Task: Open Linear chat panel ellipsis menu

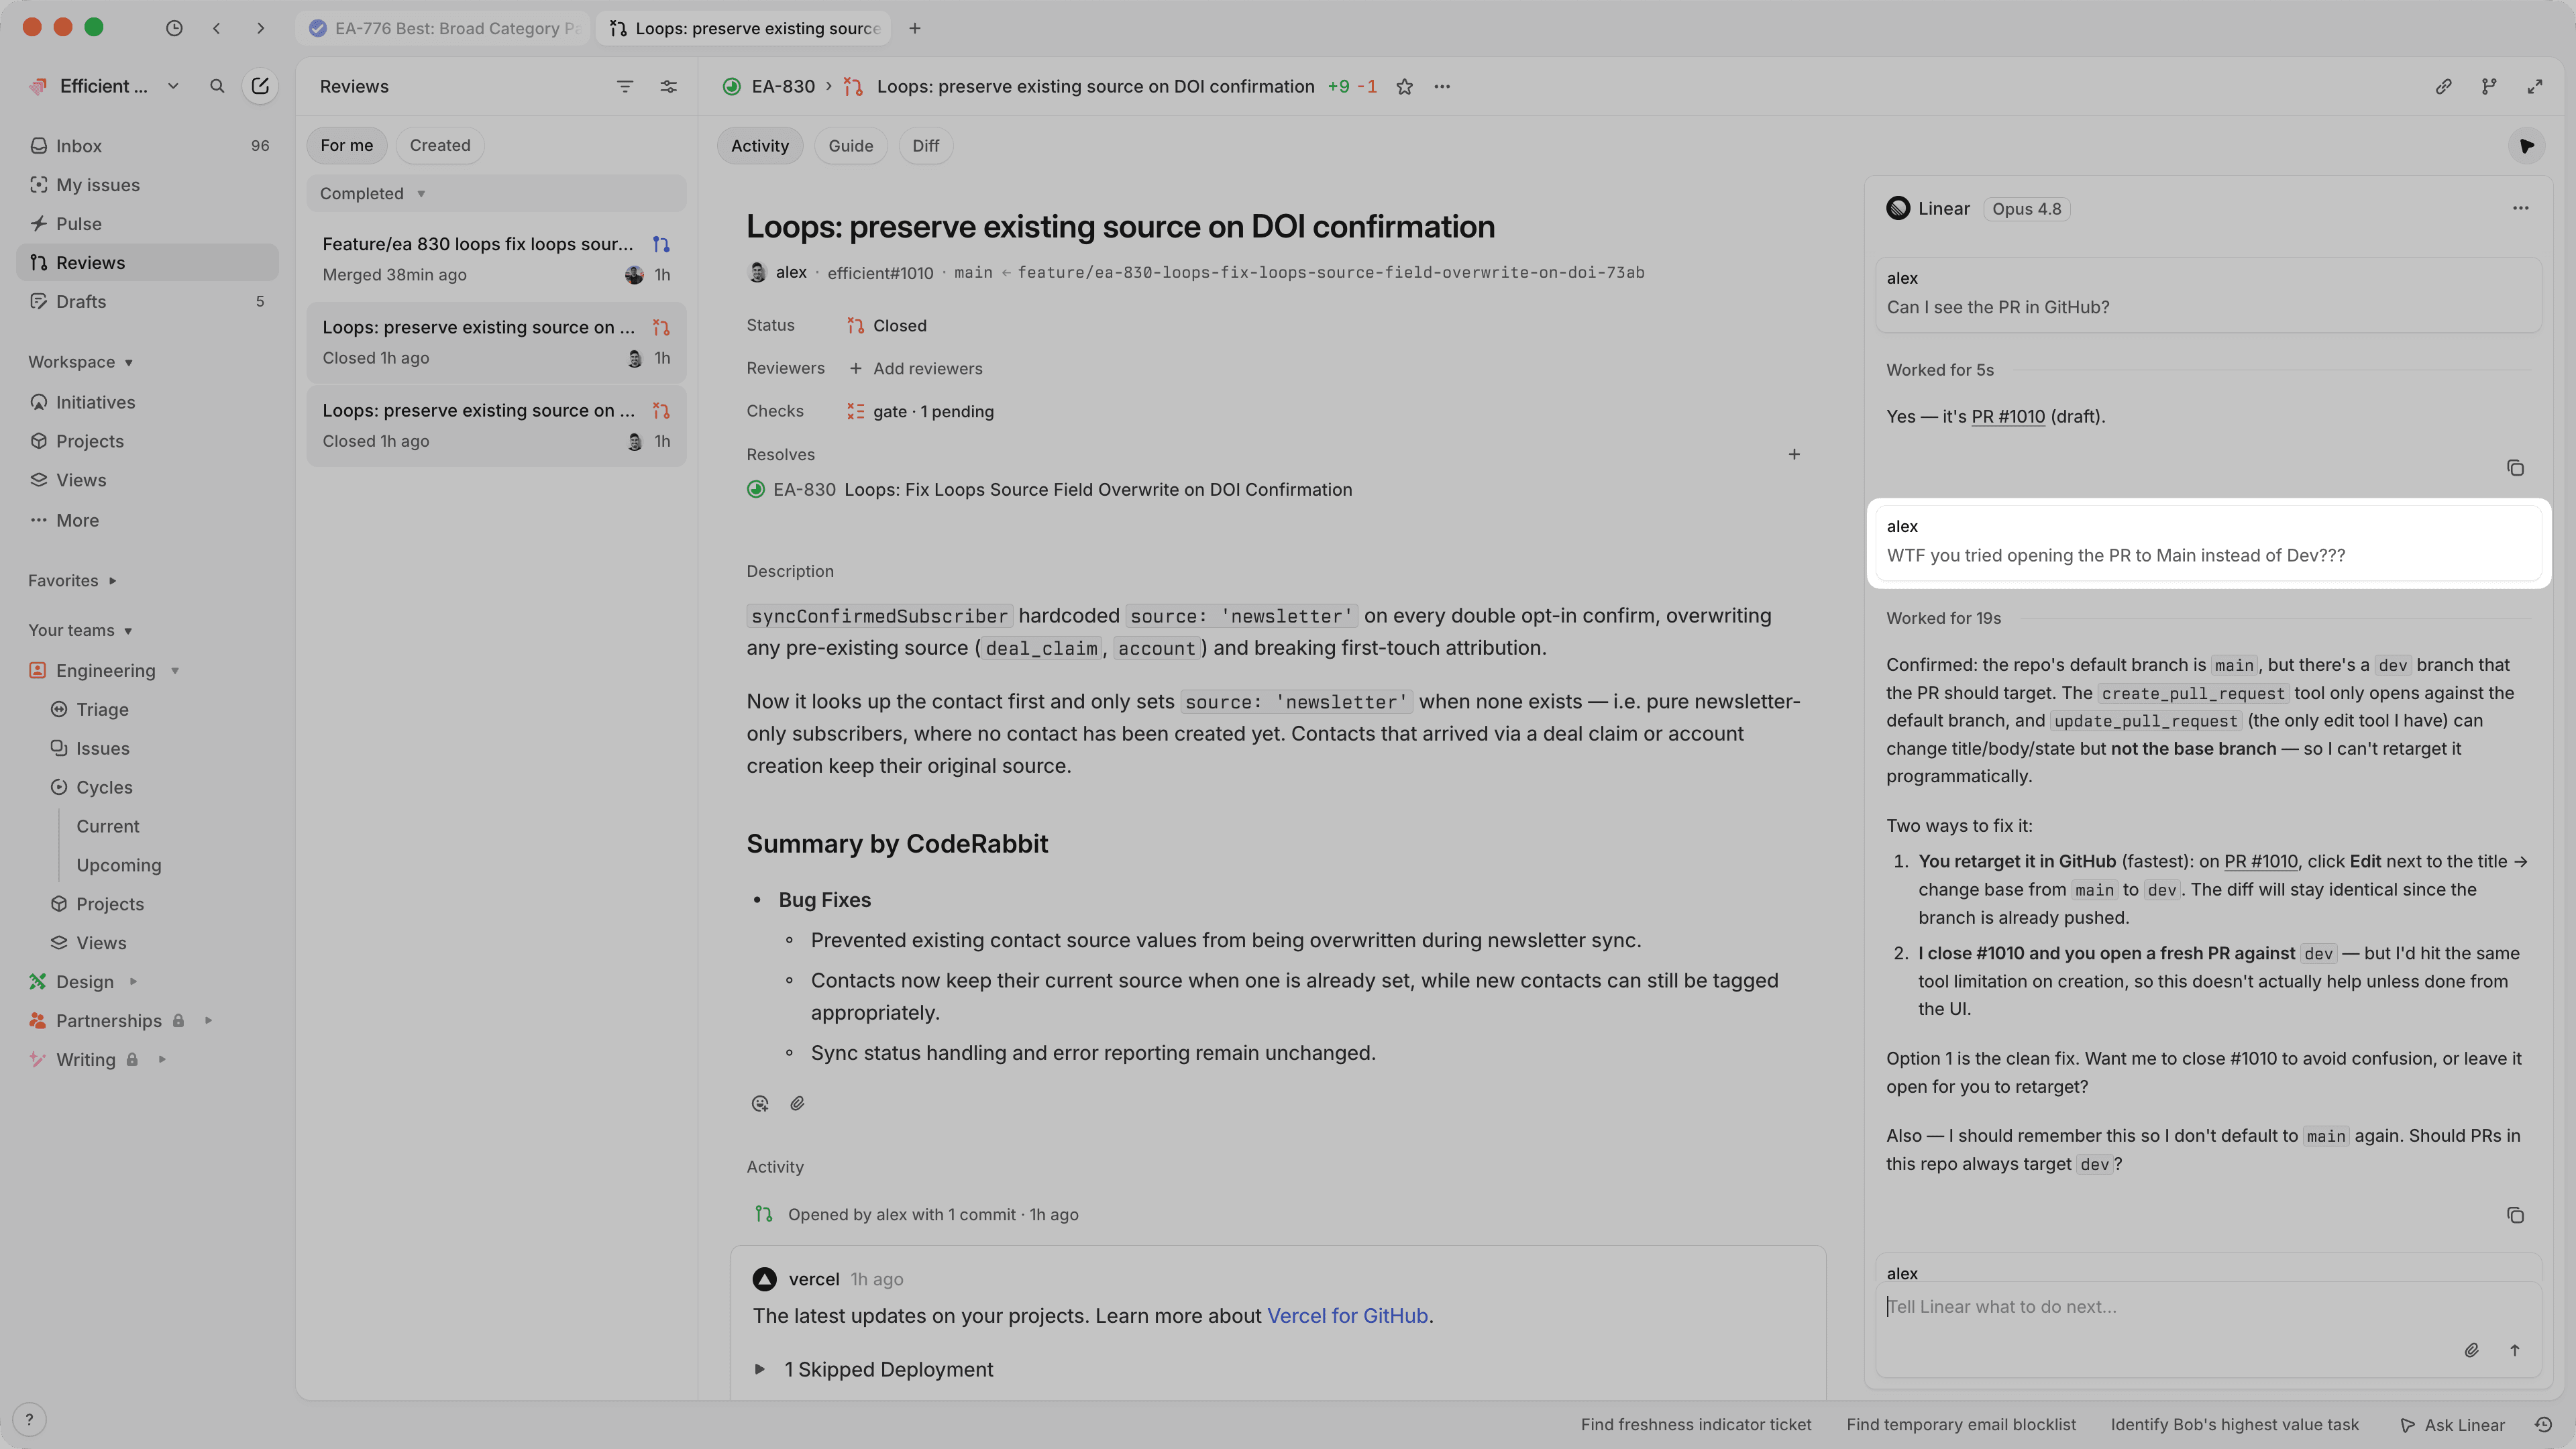Action: click(x=2520, y=208)
